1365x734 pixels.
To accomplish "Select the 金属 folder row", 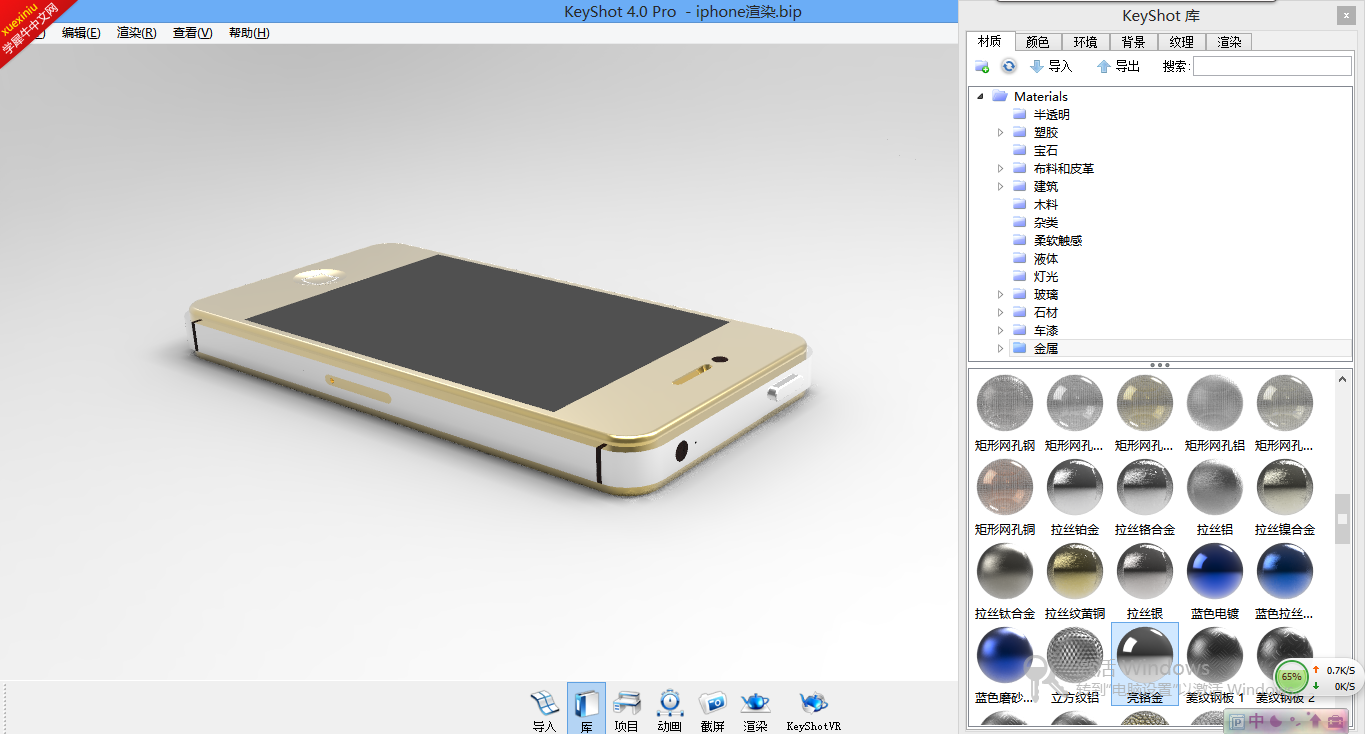I will [x=1180, y=348].
